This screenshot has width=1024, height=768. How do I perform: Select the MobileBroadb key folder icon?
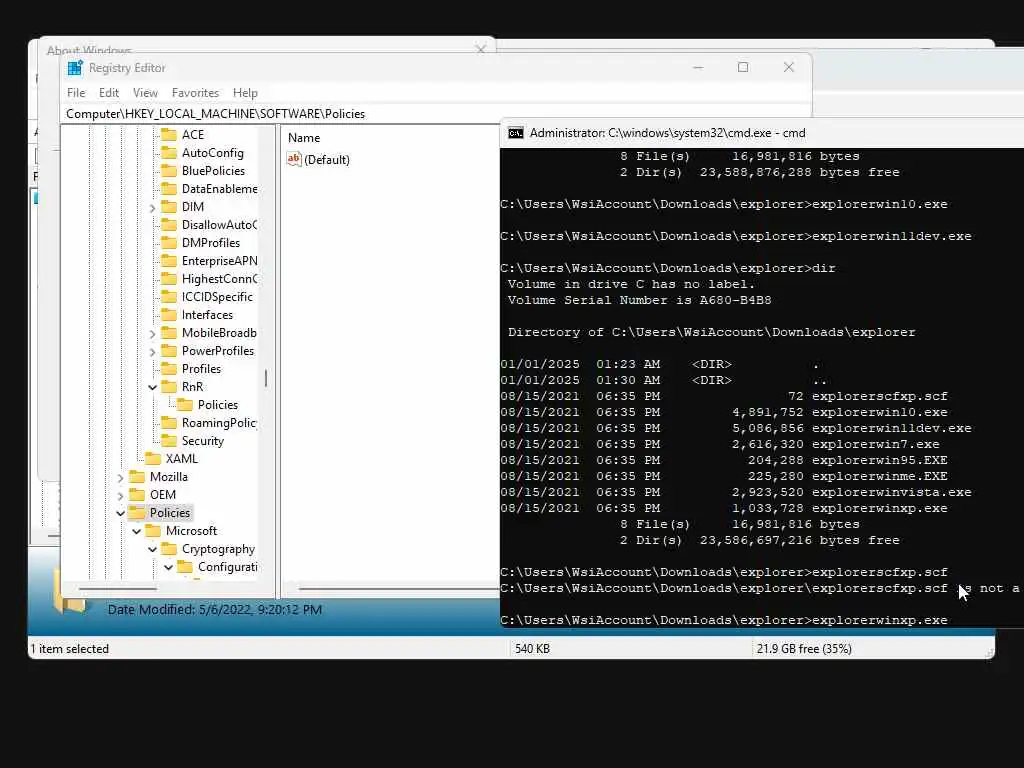coord(169,332)
